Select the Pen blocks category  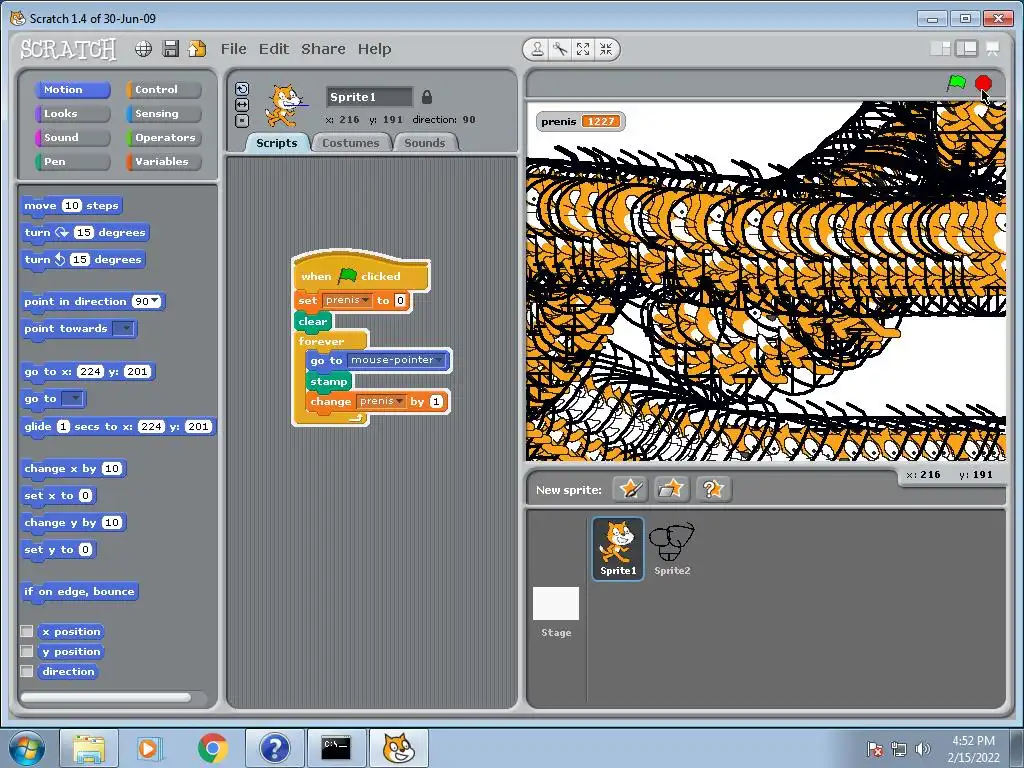click(71, 162)
